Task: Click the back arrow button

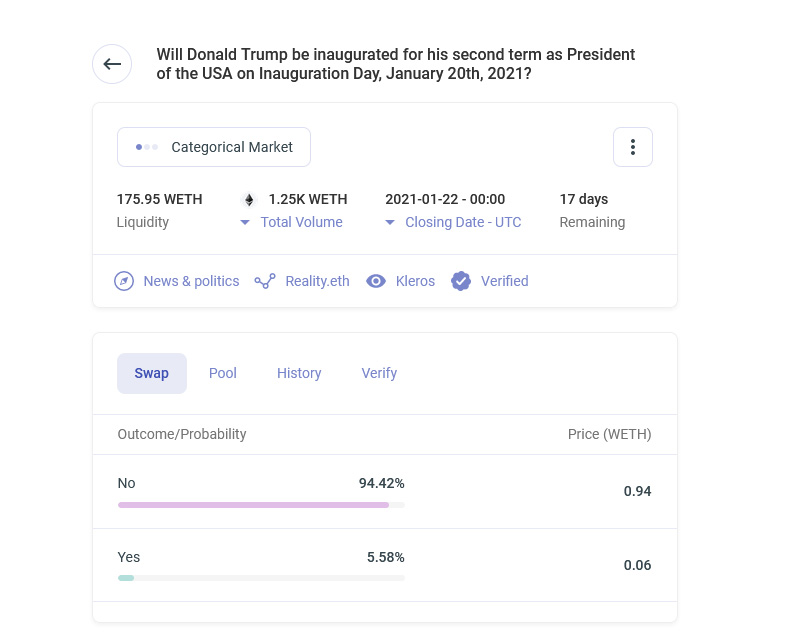Action: 112,64
